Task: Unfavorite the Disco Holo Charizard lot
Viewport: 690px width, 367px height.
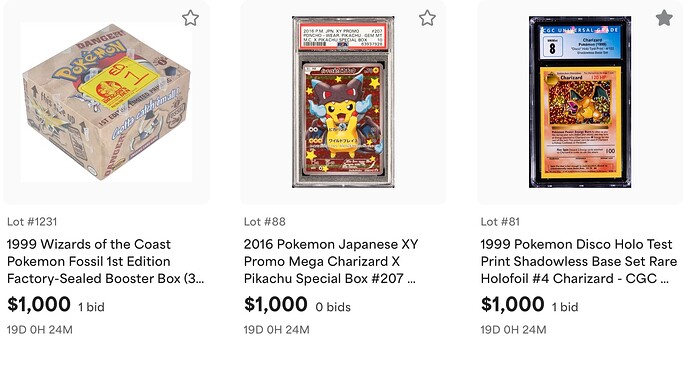Action: 664,18
